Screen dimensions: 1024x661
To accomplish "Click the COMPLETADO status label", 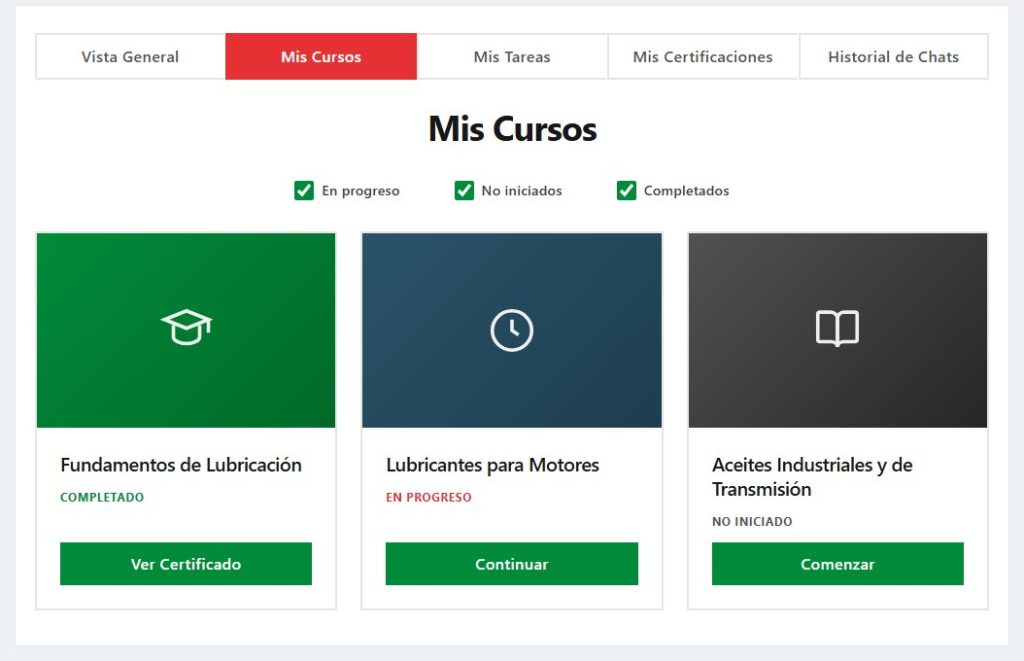I will (102, 497).
